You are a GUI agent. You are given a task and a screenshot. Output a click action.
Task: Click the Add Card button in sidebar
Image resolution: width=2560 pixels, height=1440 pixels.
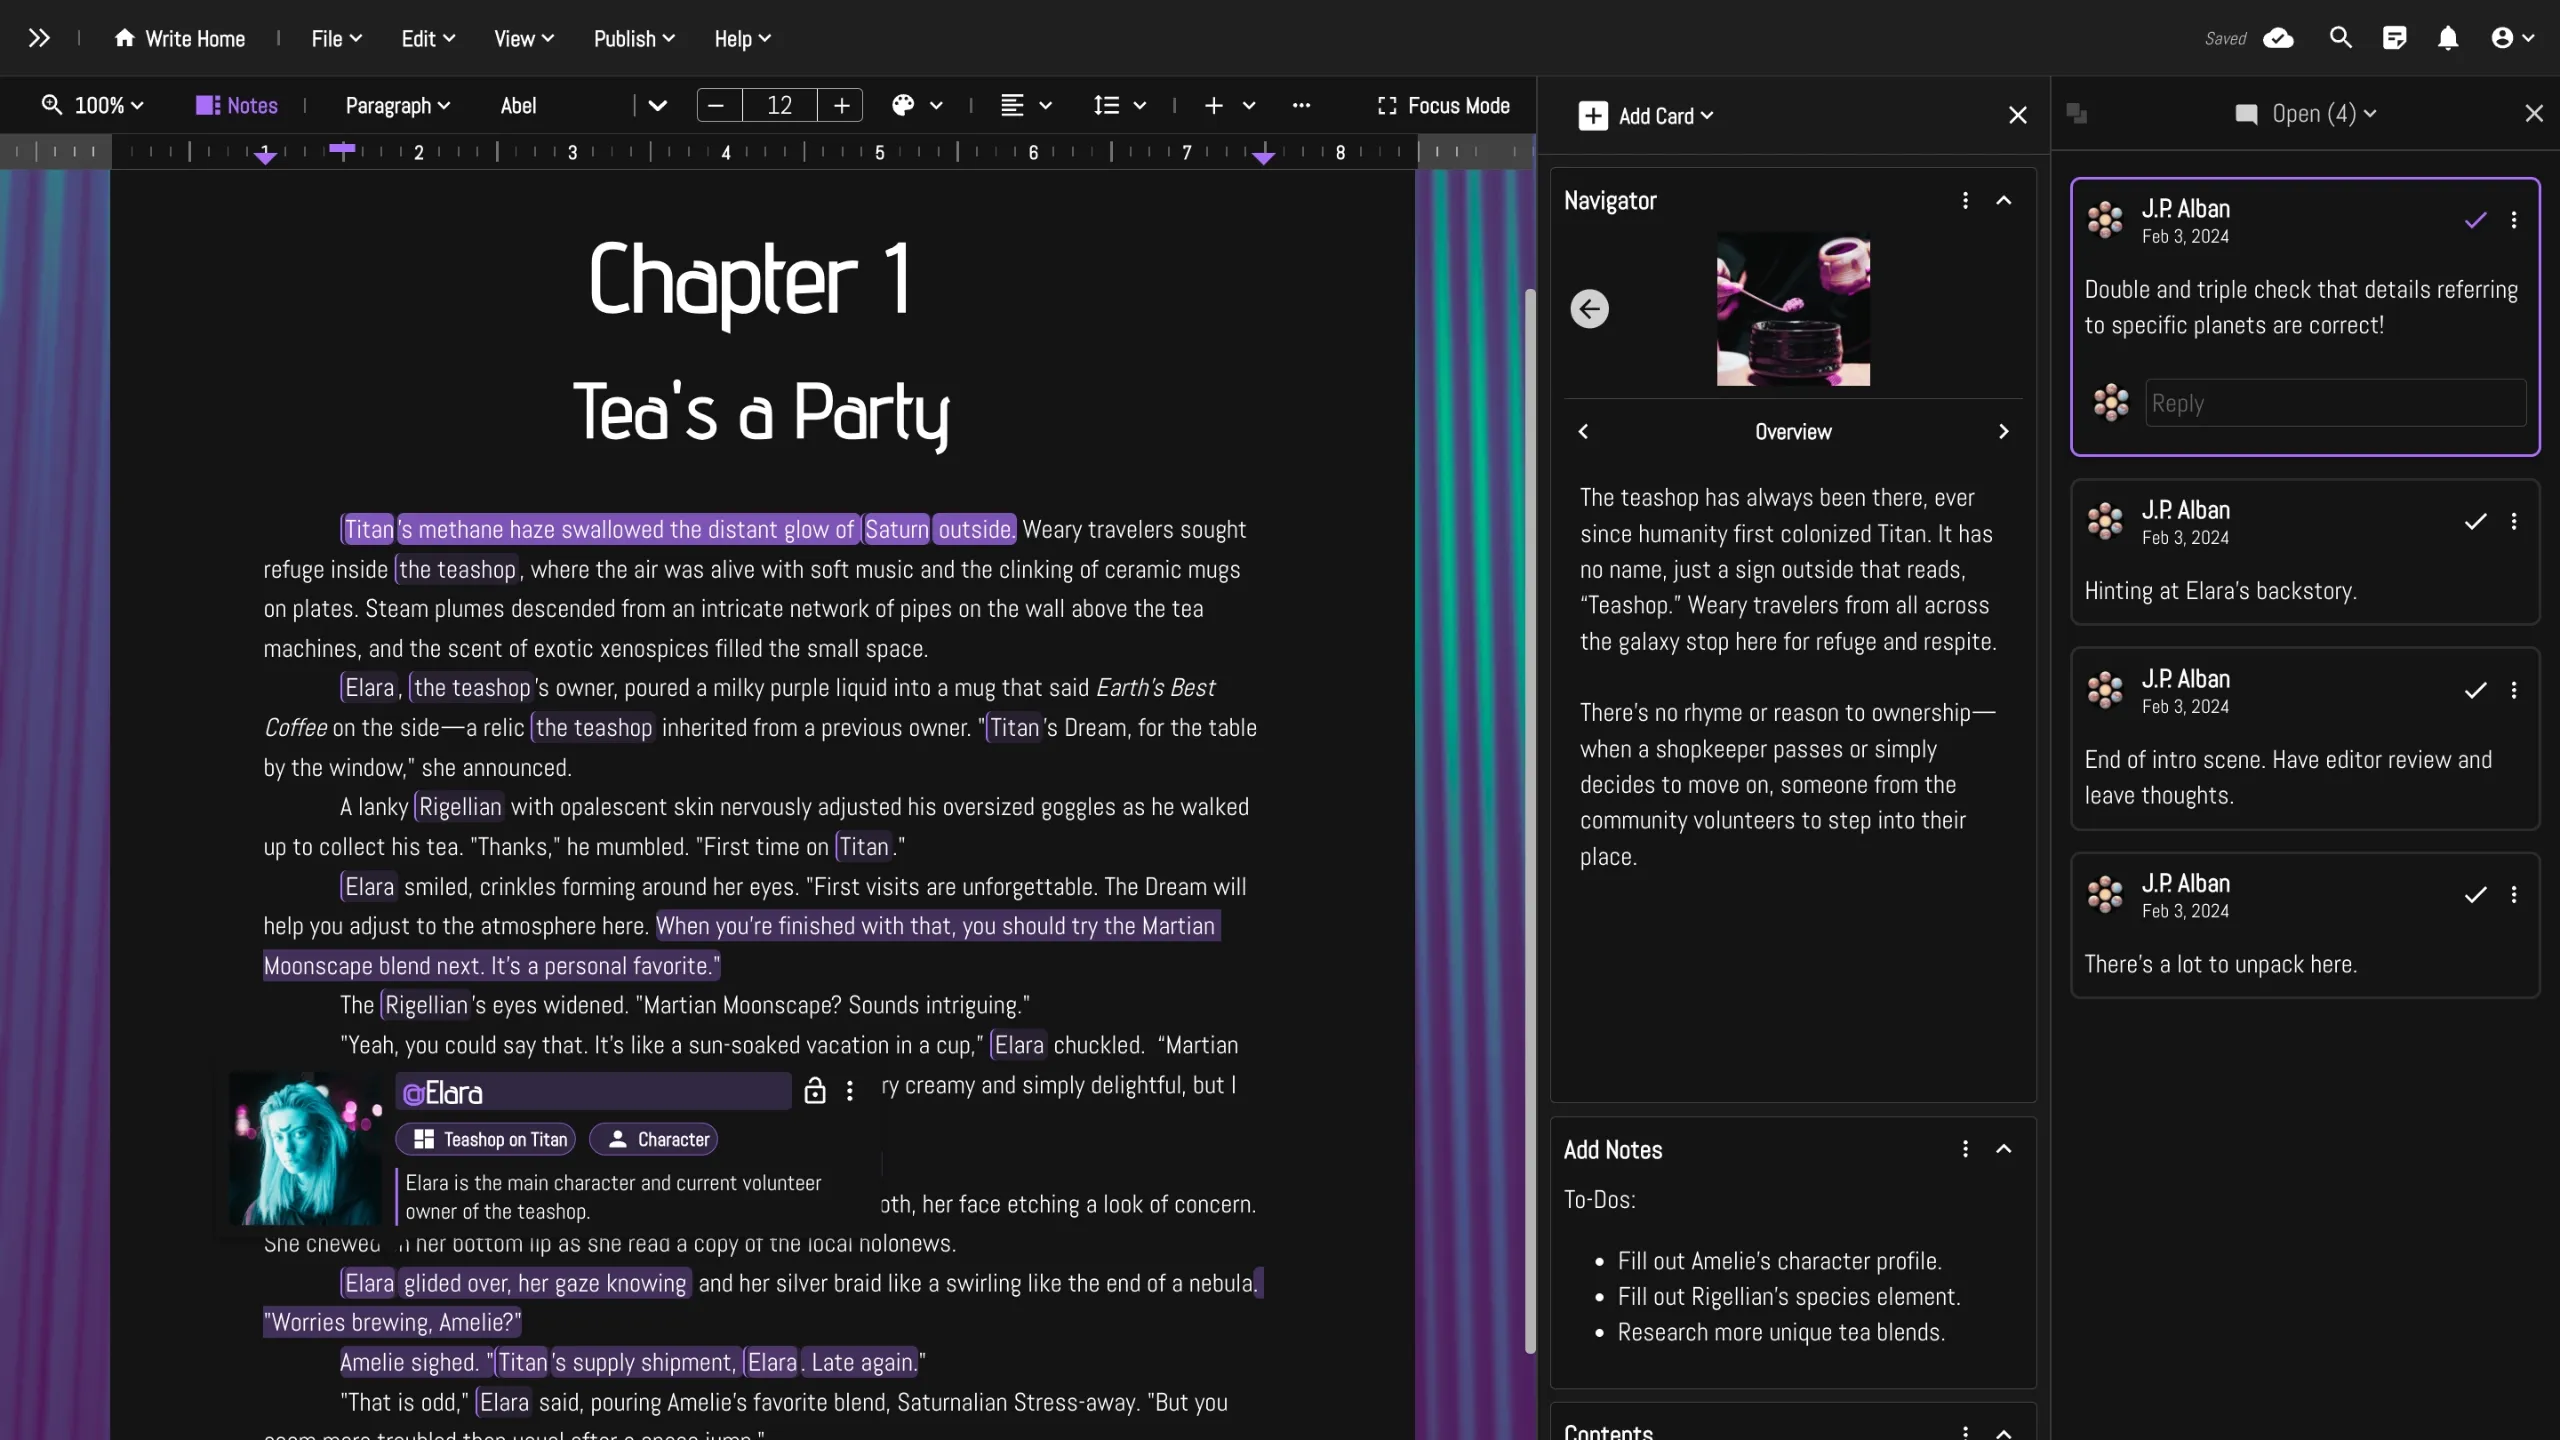1644,114
